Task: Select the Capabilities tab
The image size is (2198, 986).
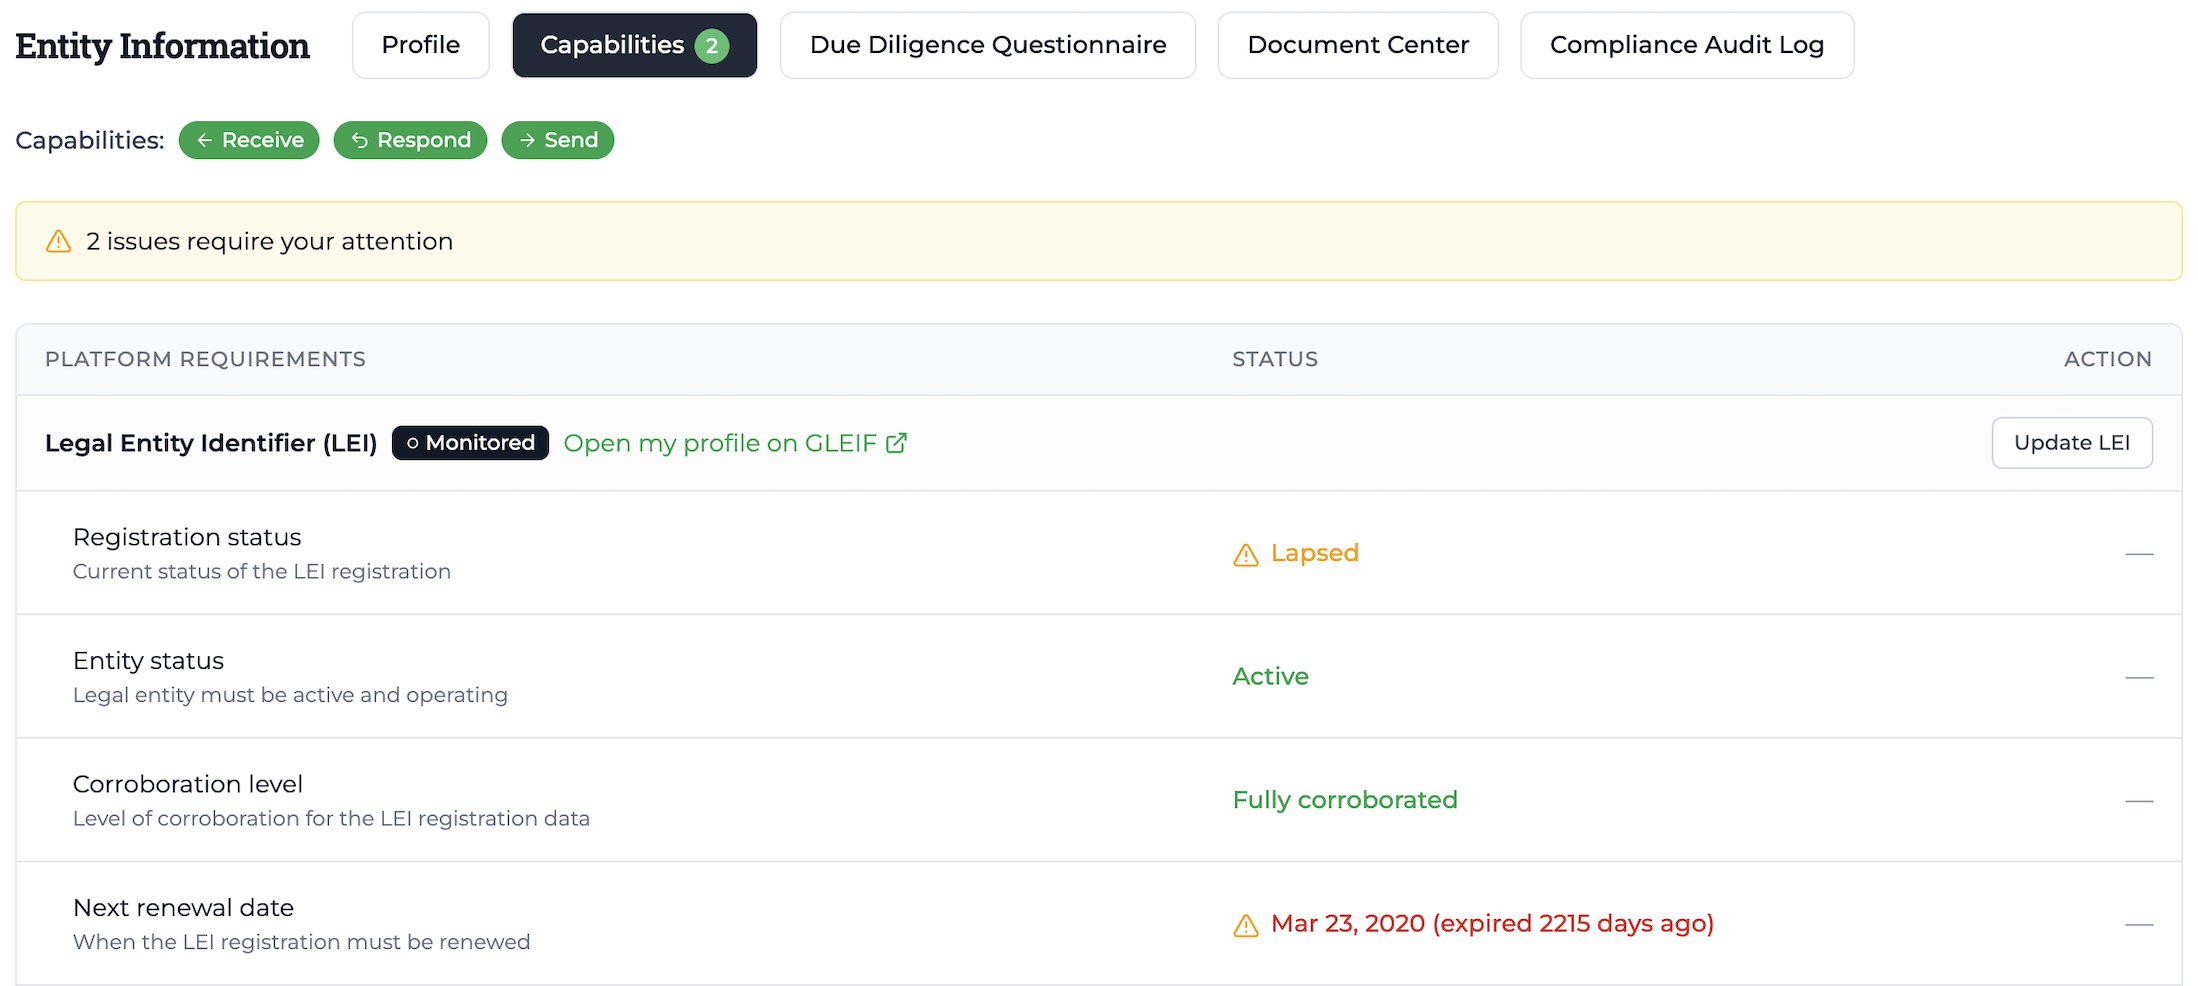Action: point(634,45)
